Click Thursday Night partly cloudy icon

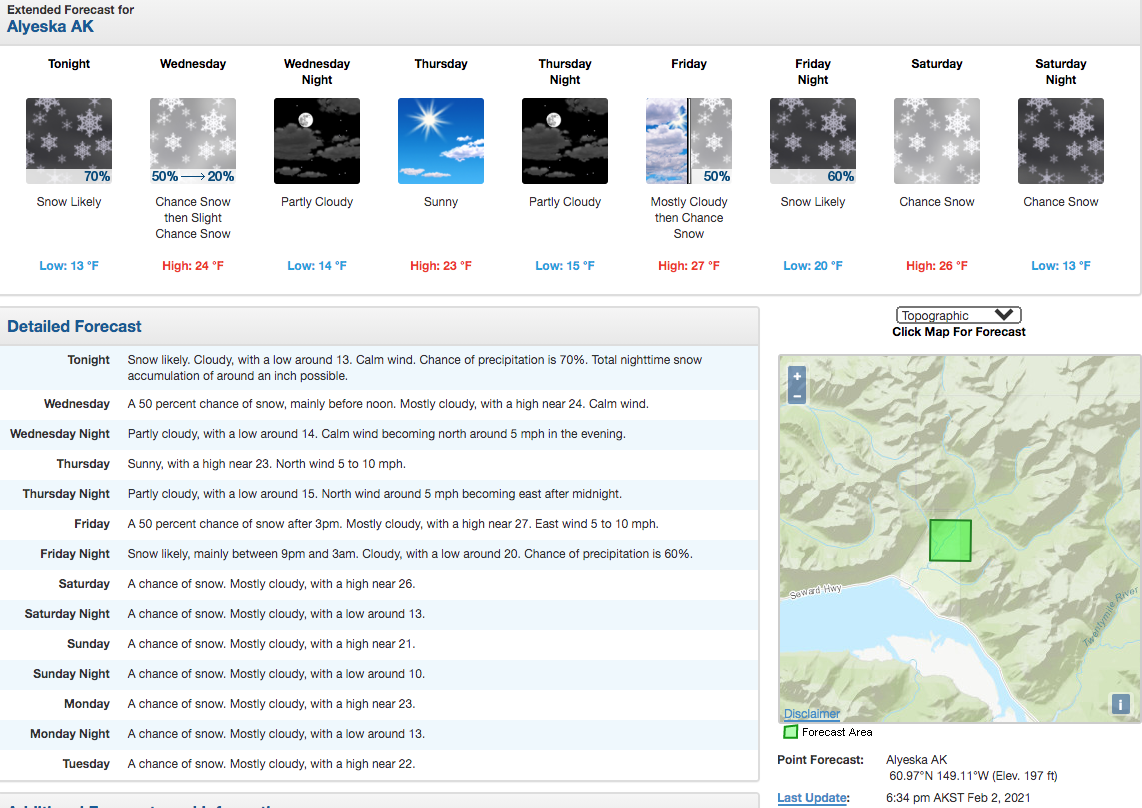pos(565,141)
